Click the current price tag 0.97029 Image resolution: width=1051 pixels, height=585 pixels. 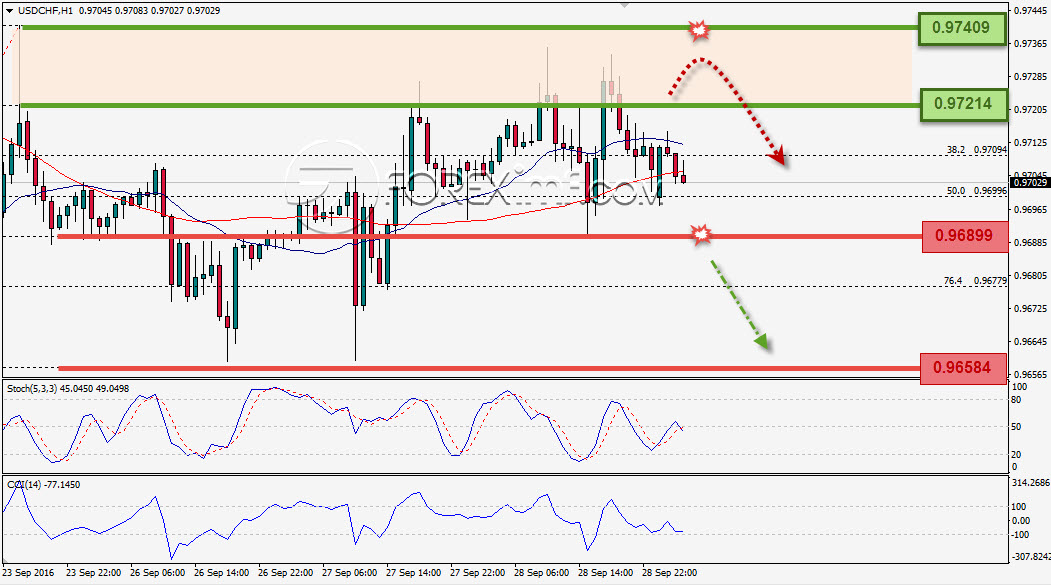tap(1030, 182)
